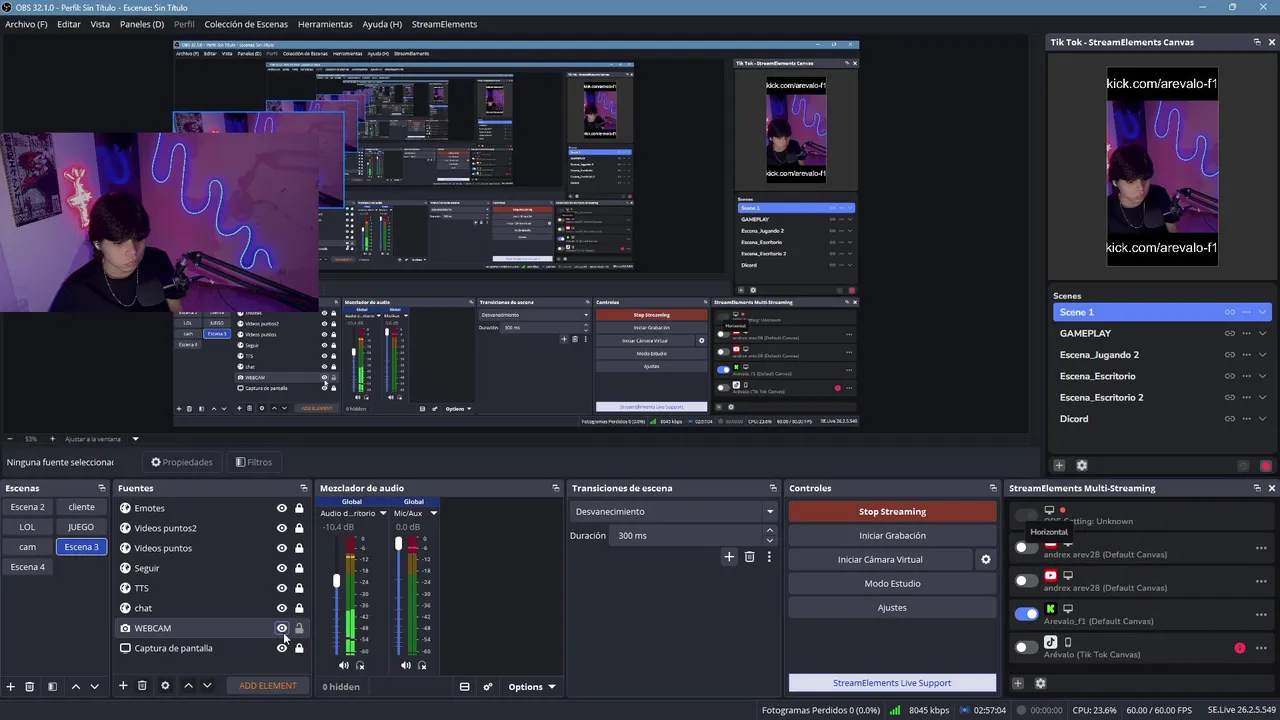Viewport: 1280px width, 720px height.
Task: Hide the Emotes source
Action: coord(282,508)
